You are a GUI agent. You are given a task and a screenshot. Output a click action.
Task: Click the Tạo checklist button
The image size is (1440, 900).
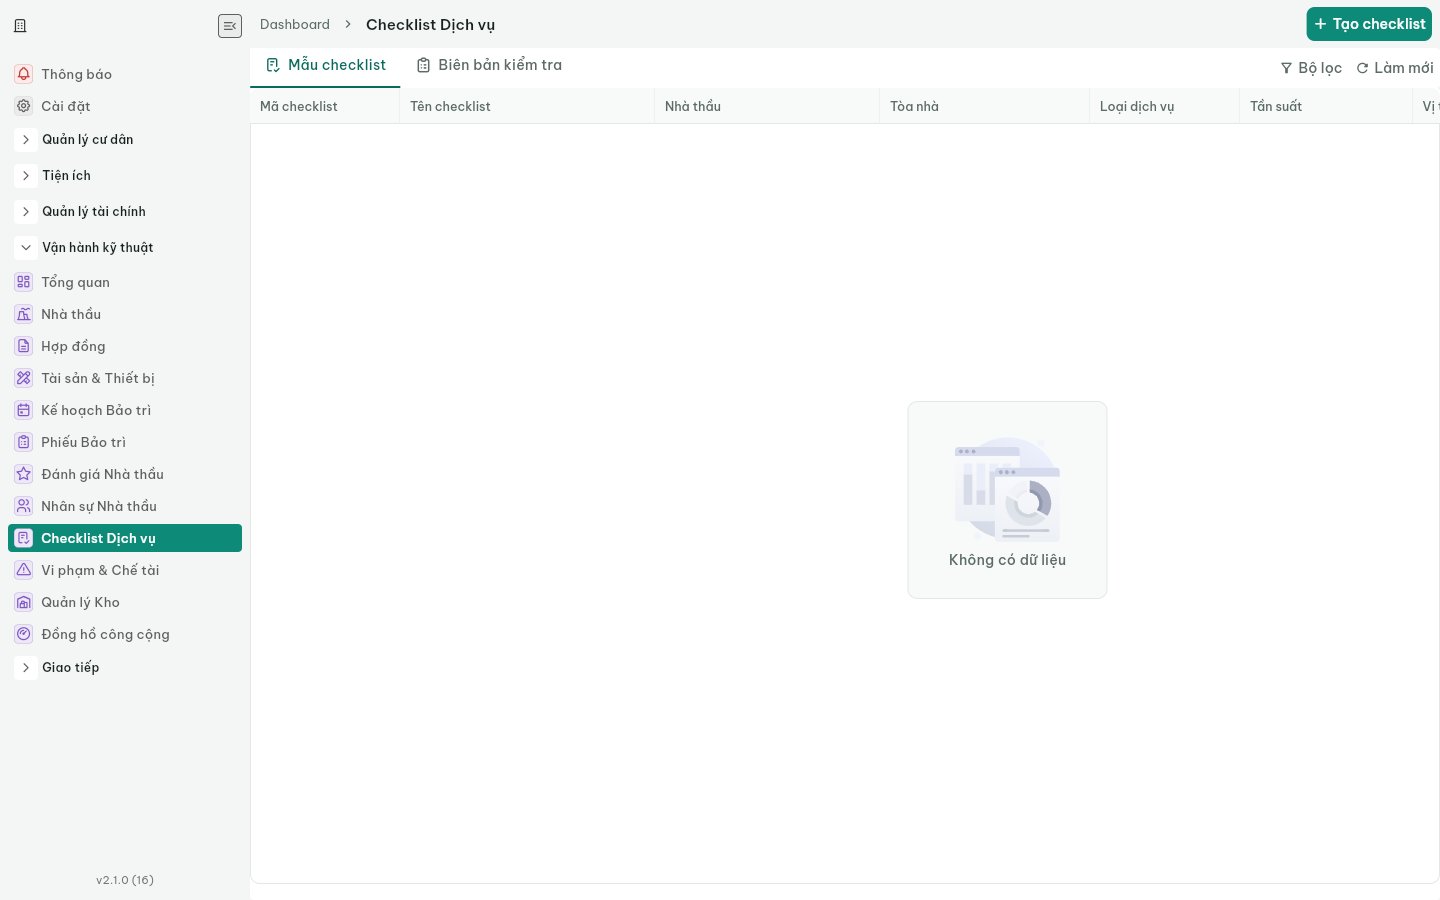coord(1369,24)
